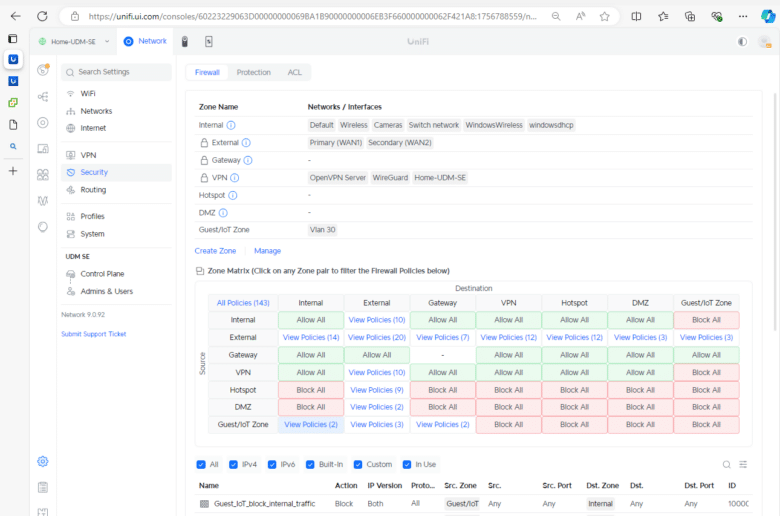Screen dimensions: 780x516
Task: Click the Manage zones link
Action: tap(268, 251)
